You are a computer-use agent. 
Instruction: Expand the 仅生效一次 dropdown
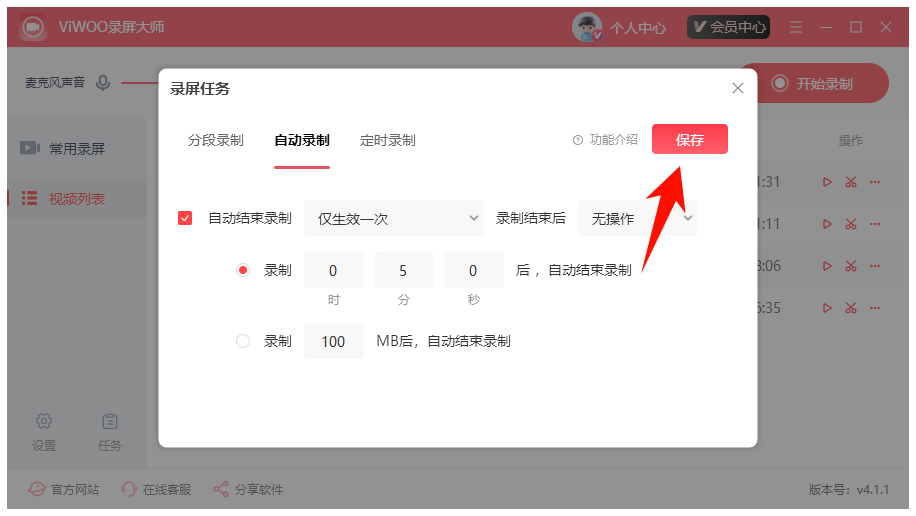(x=394, y=219)
